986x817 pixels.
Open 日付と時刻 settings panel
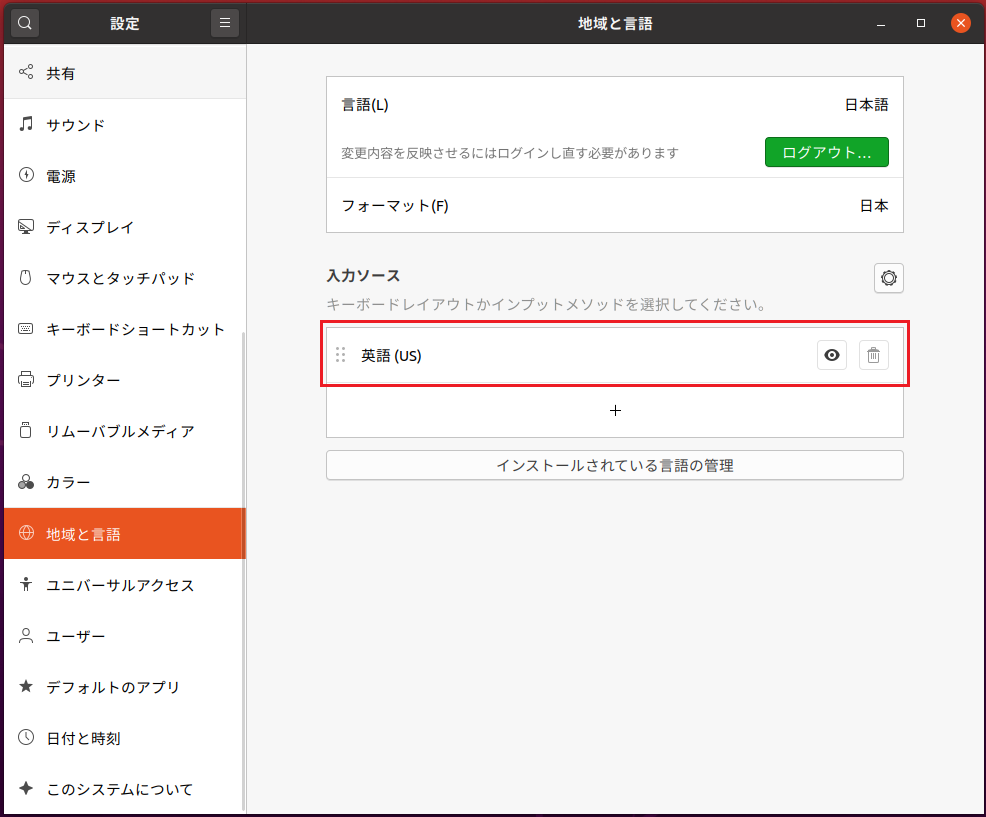tap(125, 738)
